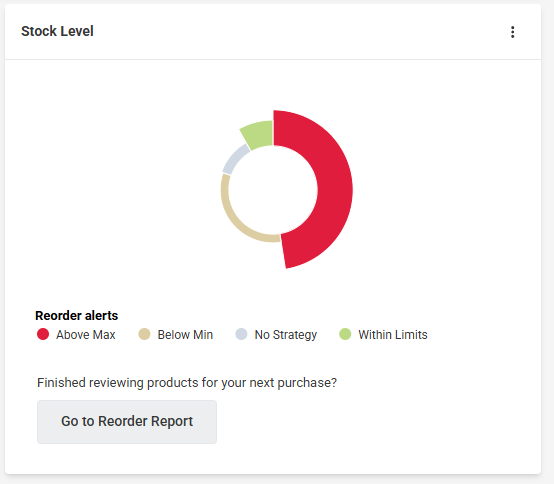Image resolution: width=554 pixels, height=484 pixels.
Task: Click the Go to Reorder Report button
Action: (x=127, y=422)
